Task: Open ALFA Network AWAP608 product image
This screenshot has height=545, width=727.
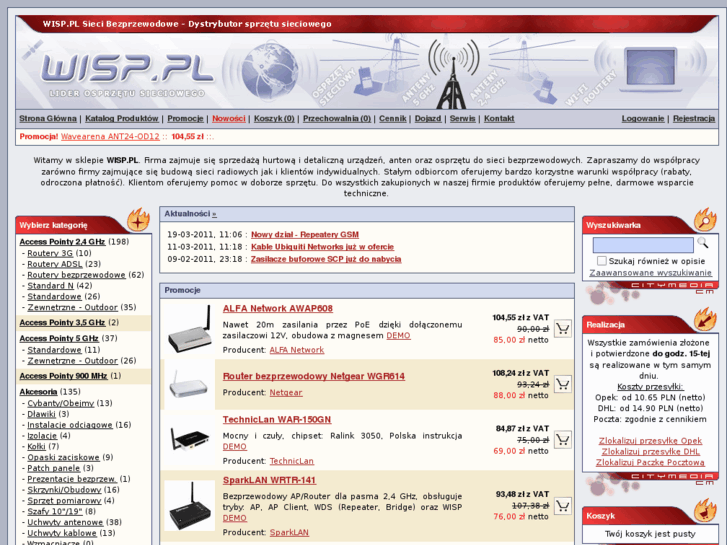Action: click(x=190, y=329)
